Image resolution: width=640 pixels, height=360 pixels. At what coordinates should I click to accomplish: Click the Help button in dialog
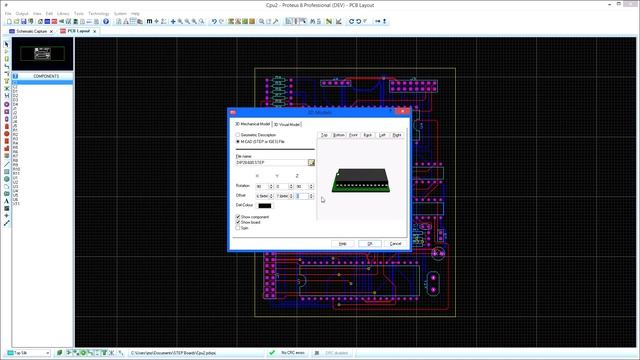pos(342,244)
